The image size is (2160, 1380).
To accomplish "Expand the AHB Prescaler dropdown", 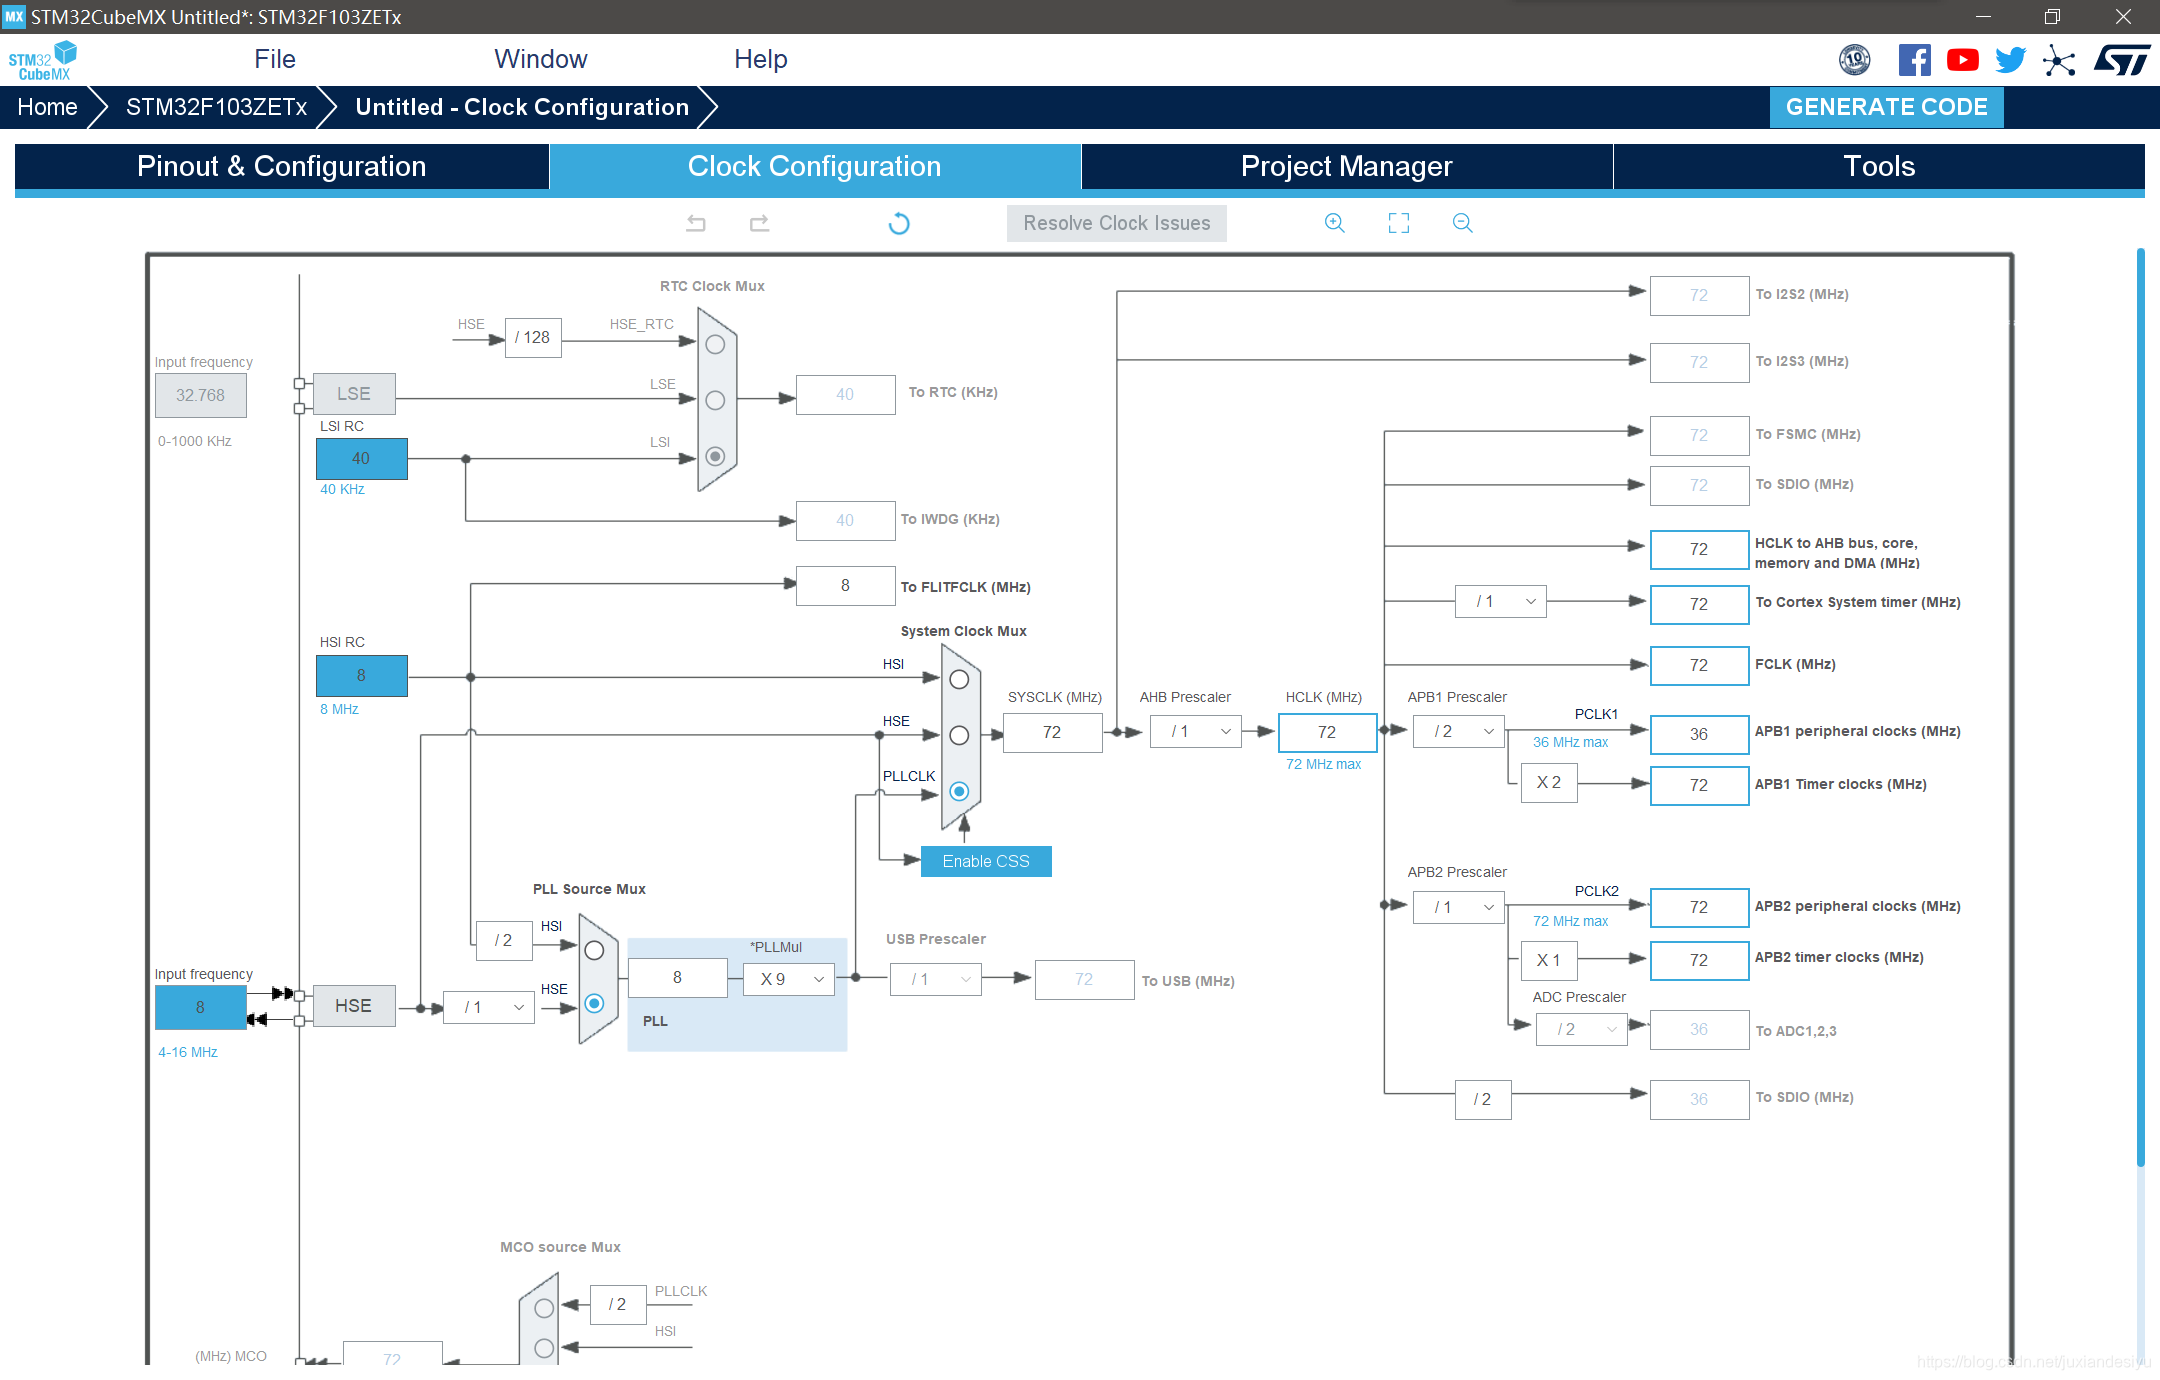I will 1196,732.
